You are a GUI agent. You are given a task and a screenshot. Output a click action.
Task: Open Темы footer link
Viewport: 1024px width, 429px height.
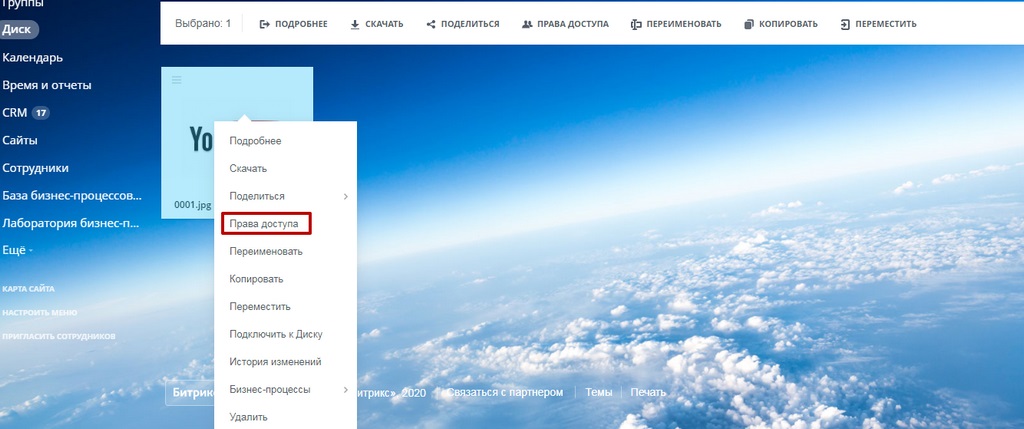(599, 392)
